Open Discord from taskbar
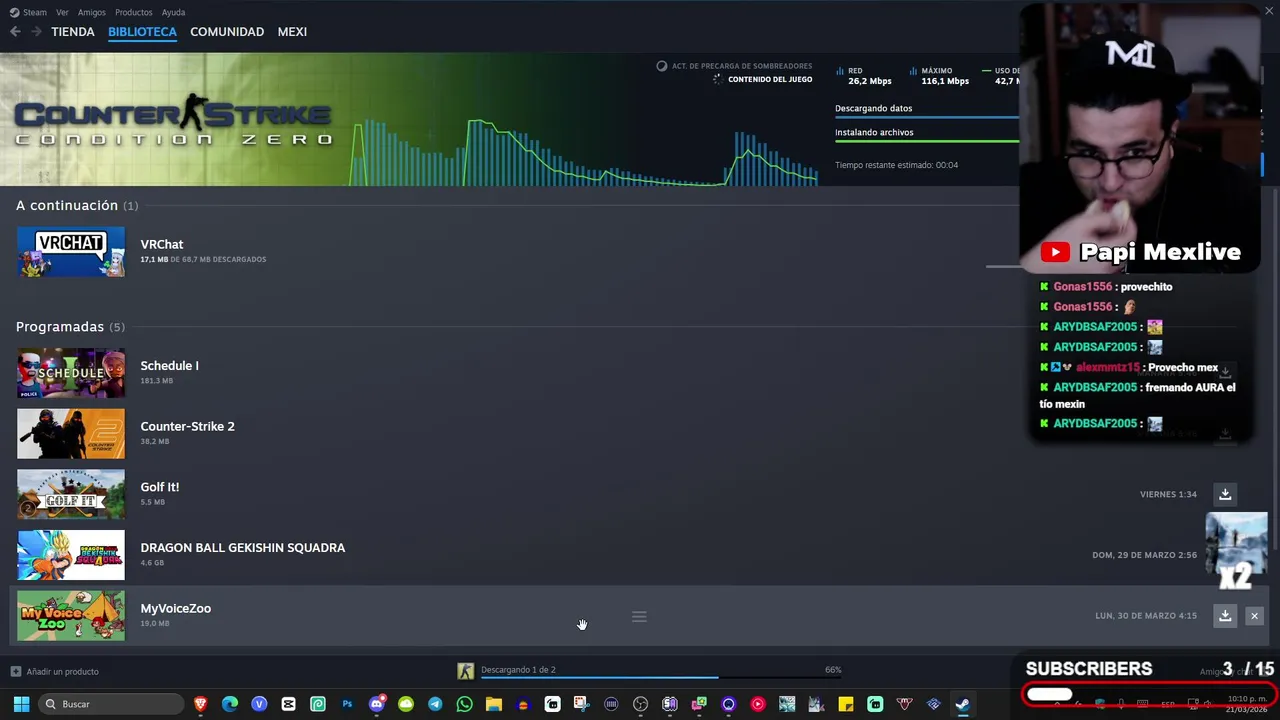This screenshot has height=720, width=1280. point(377,704)
